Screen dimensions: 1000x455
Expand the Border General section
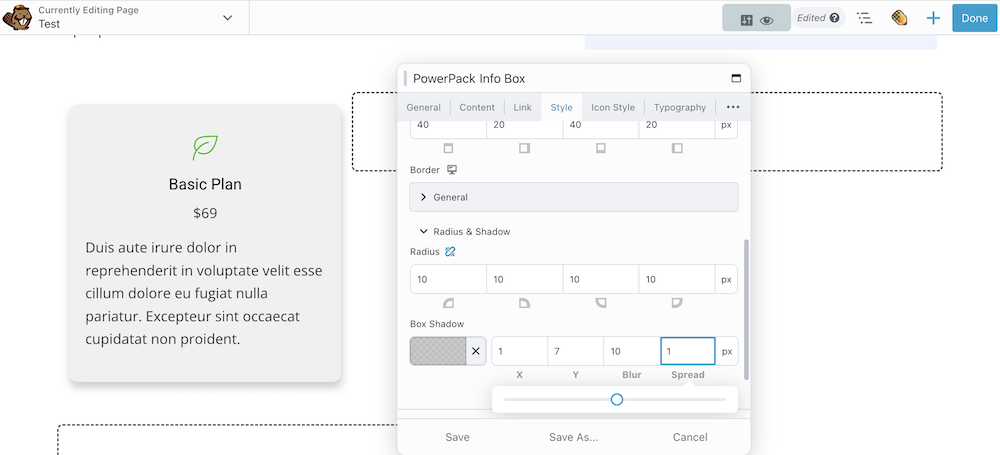[x=573, y=197]
